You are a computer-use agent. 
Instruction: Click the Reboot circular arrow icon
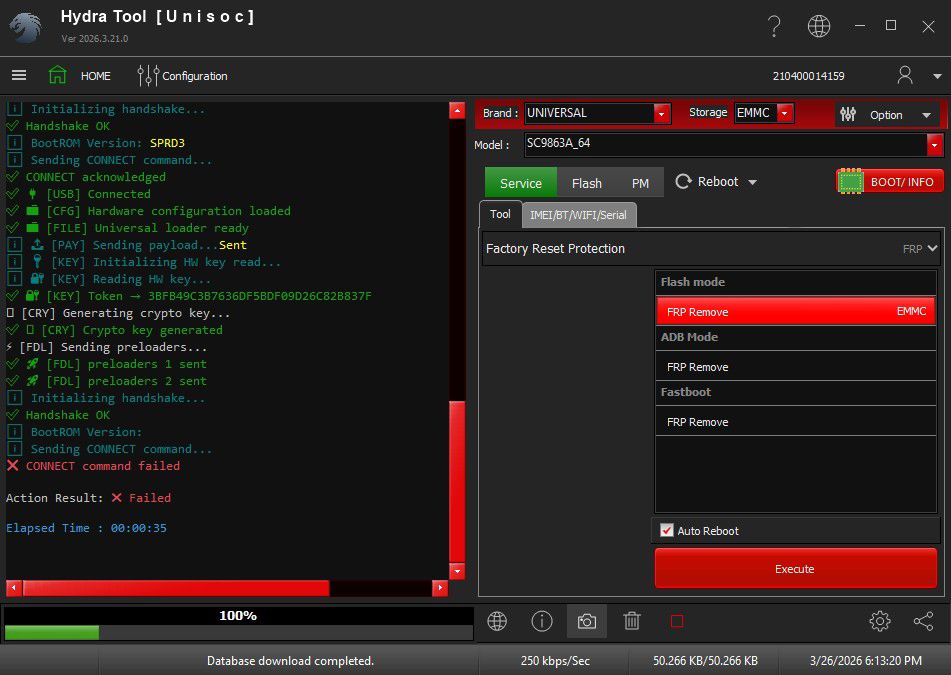(684, 181)
